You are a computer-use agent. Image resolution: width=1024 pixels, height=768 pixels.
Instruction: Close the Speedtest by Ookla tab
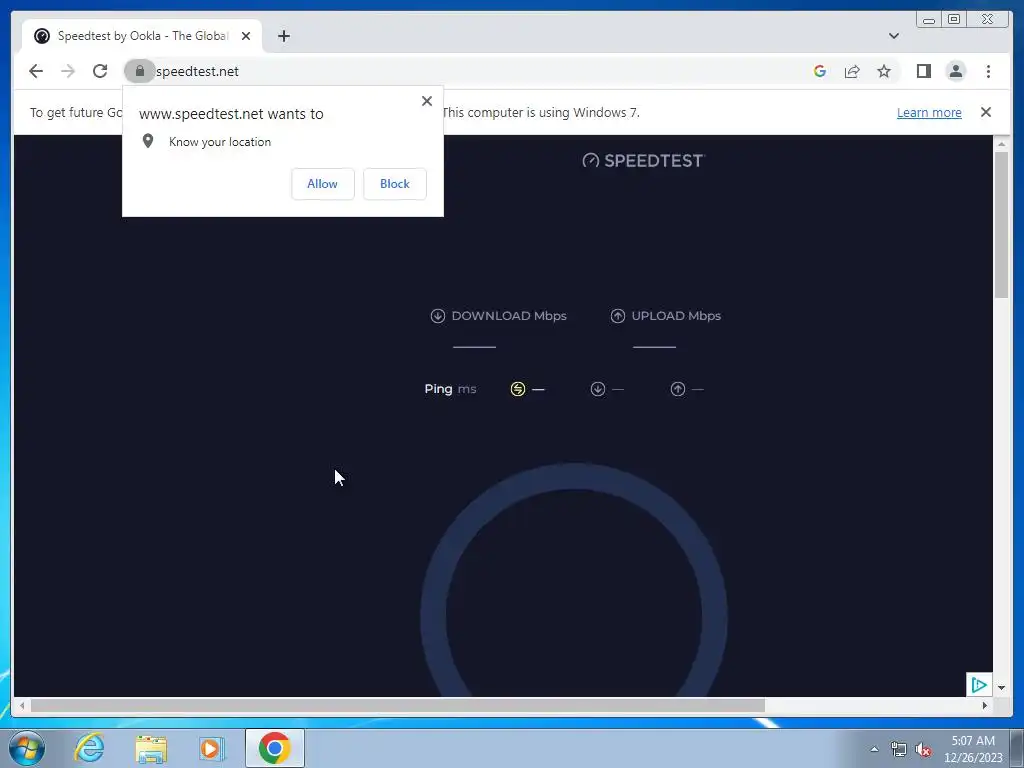(x=246, y=36)
